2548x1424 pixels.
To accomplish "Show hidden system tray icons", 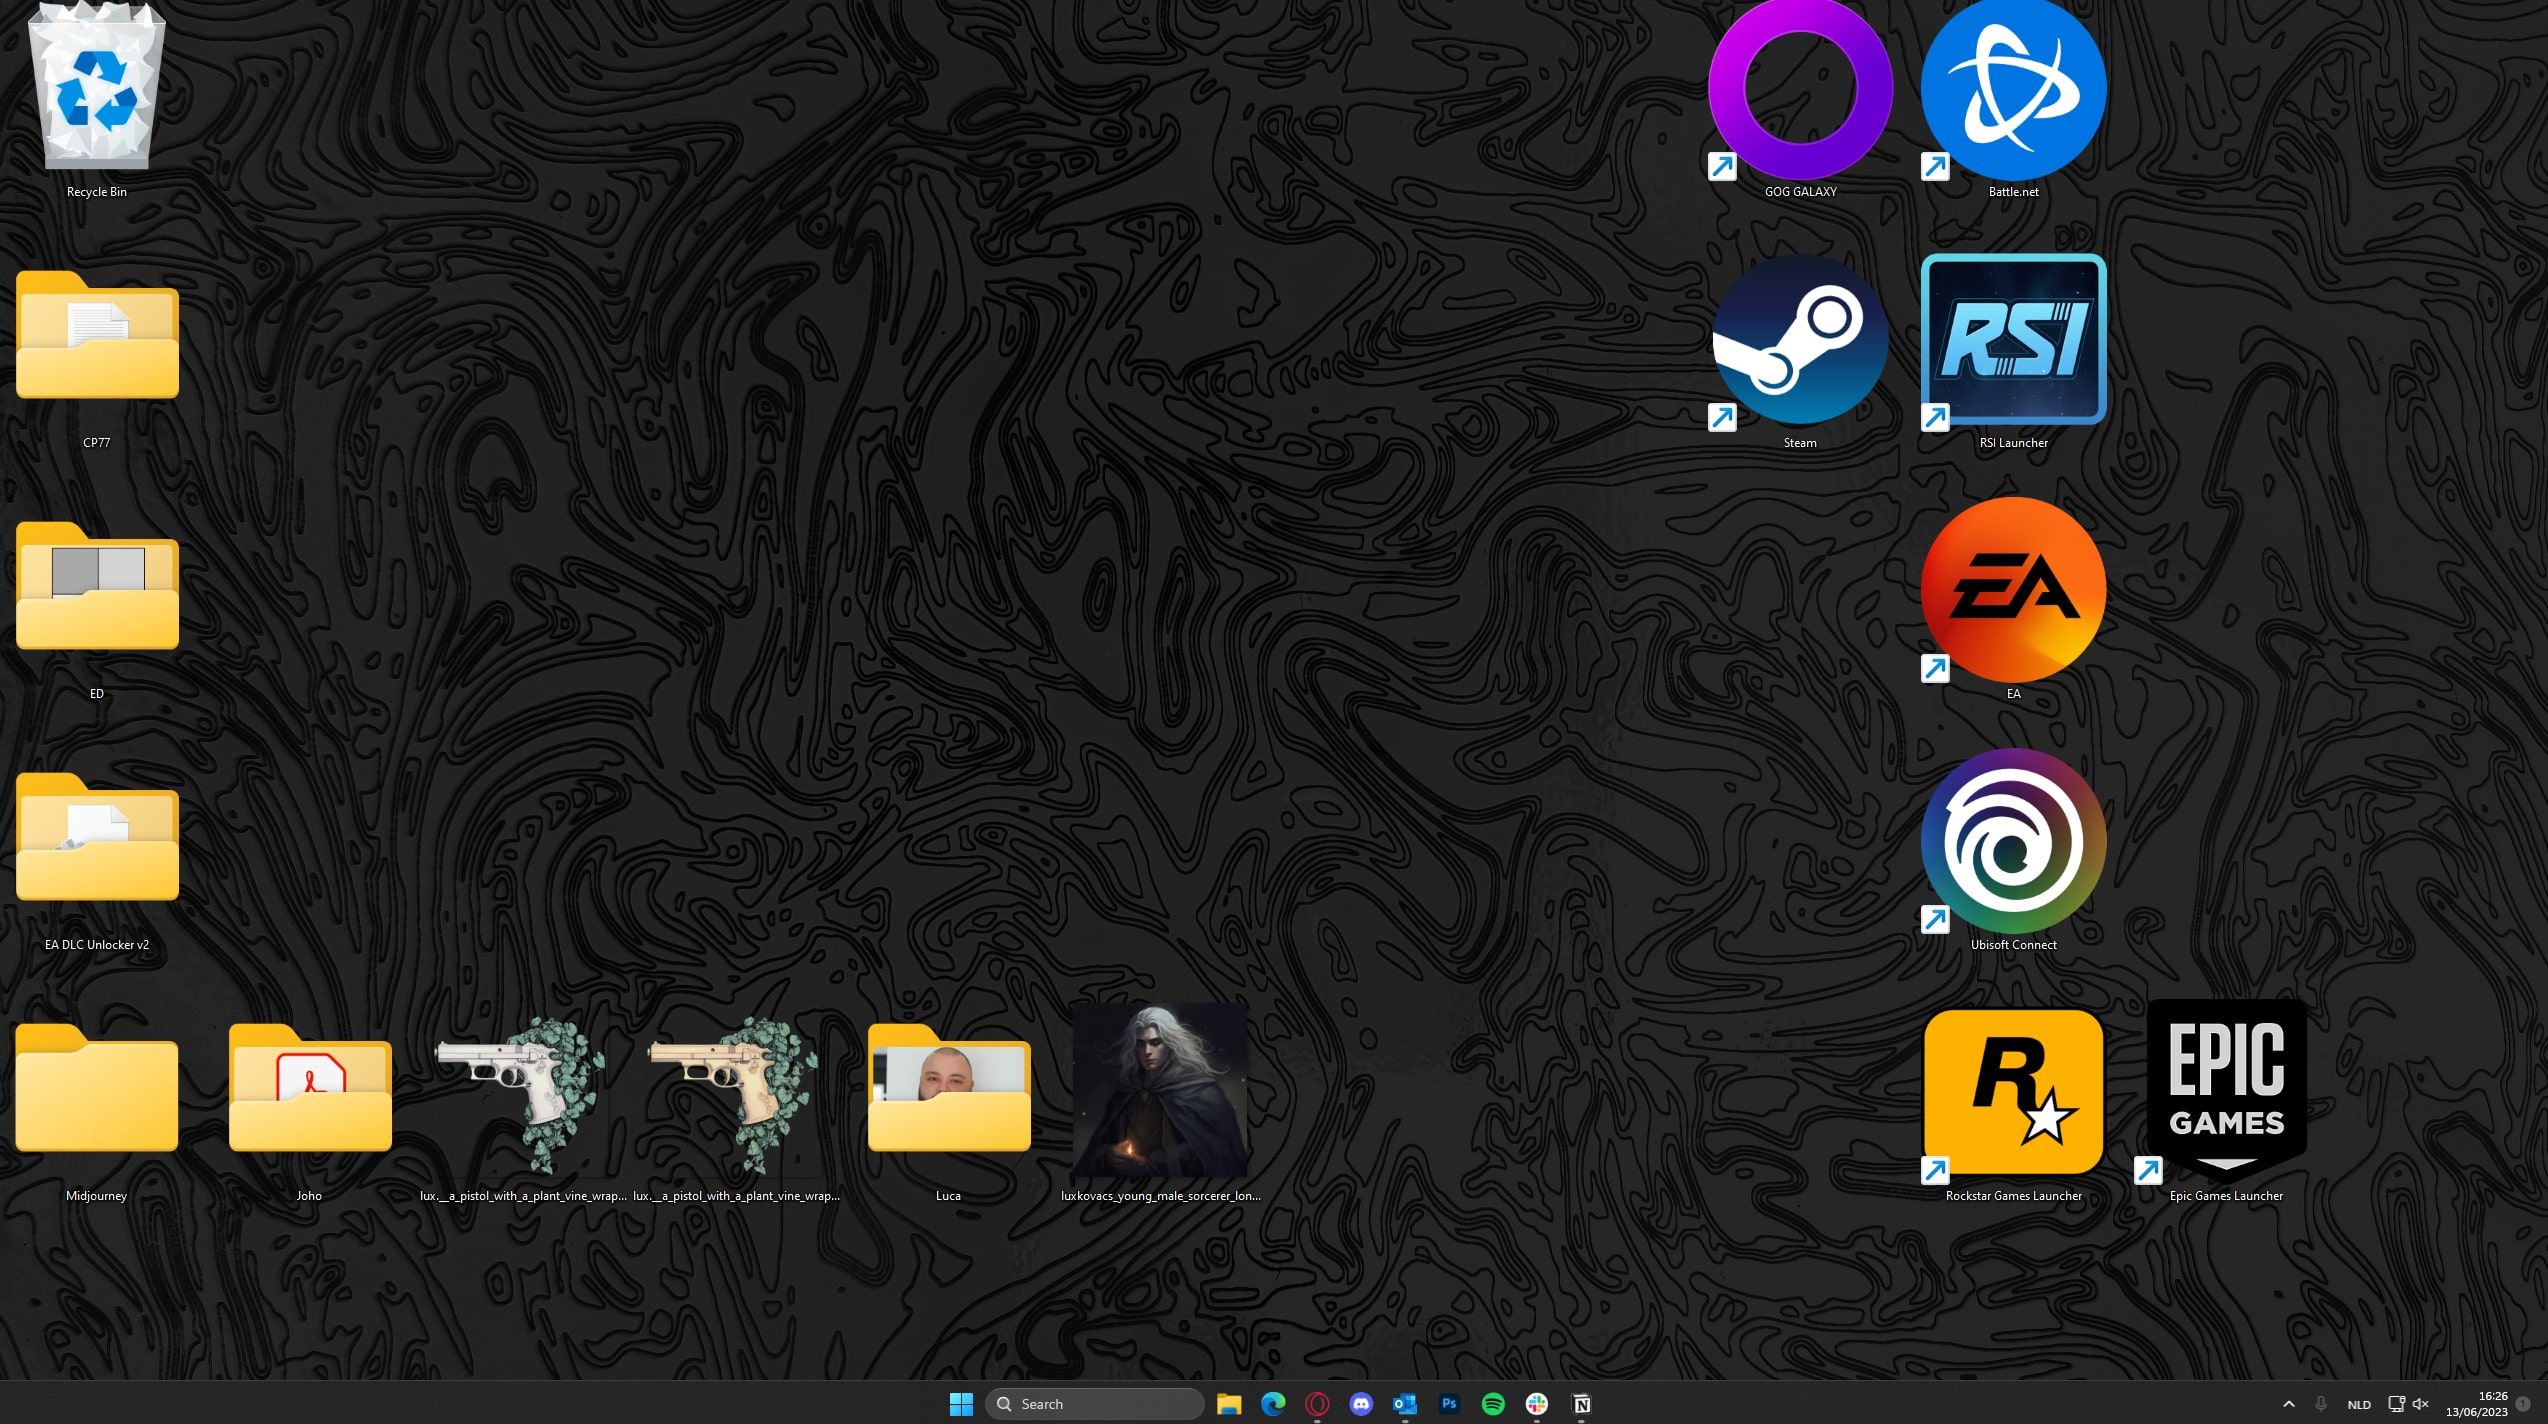I will (x=2289, y=1404).
